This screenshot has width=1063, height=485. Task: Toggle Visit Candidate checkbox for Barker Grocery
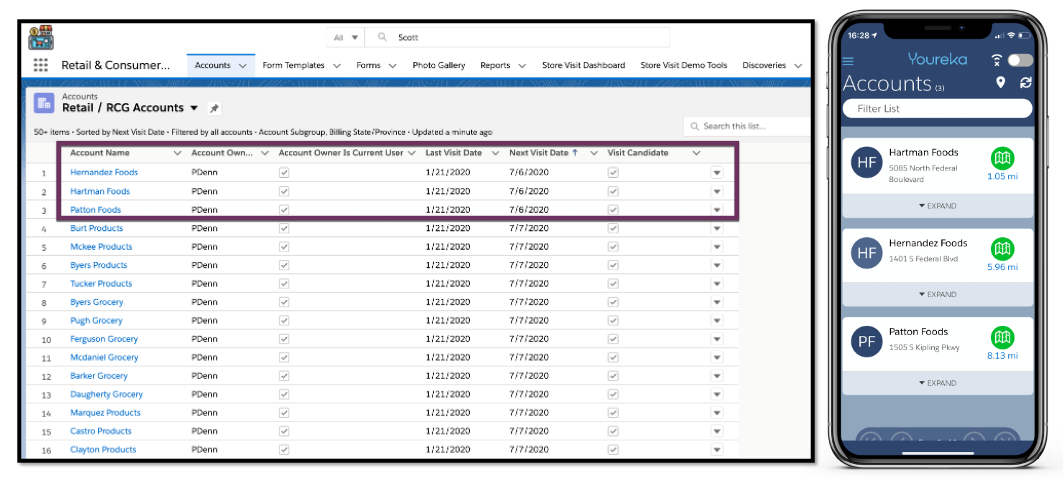[x=613, y=376]
